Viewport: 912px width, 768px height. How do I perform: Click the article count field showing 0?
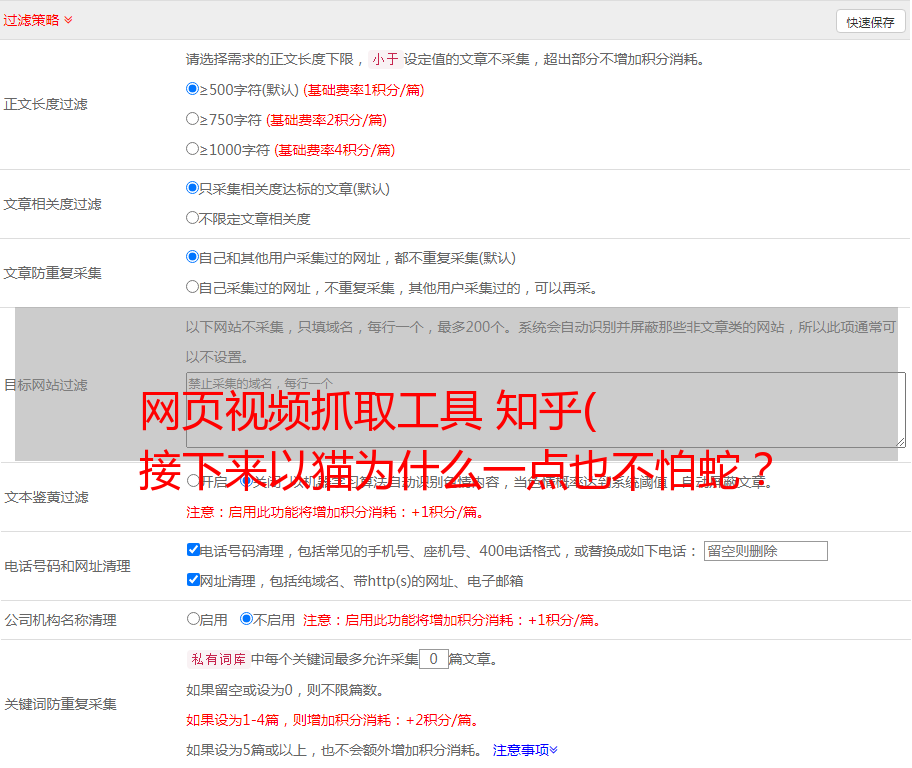point(433,659)
